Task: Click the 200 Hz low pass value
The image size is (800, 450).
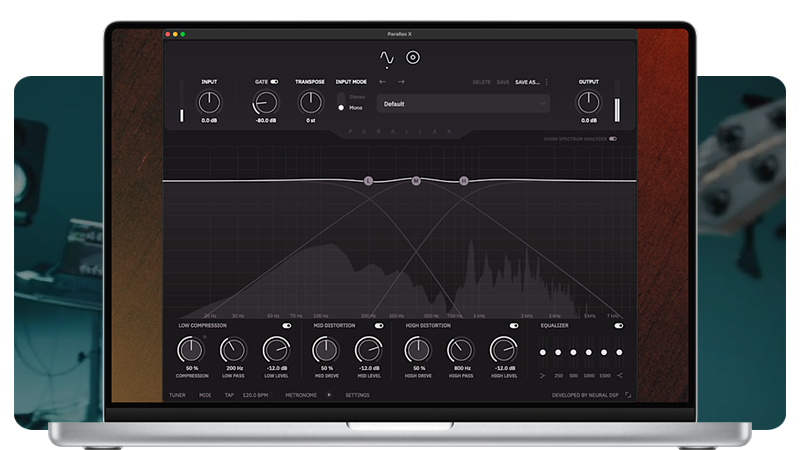Action: coord(234,368)
